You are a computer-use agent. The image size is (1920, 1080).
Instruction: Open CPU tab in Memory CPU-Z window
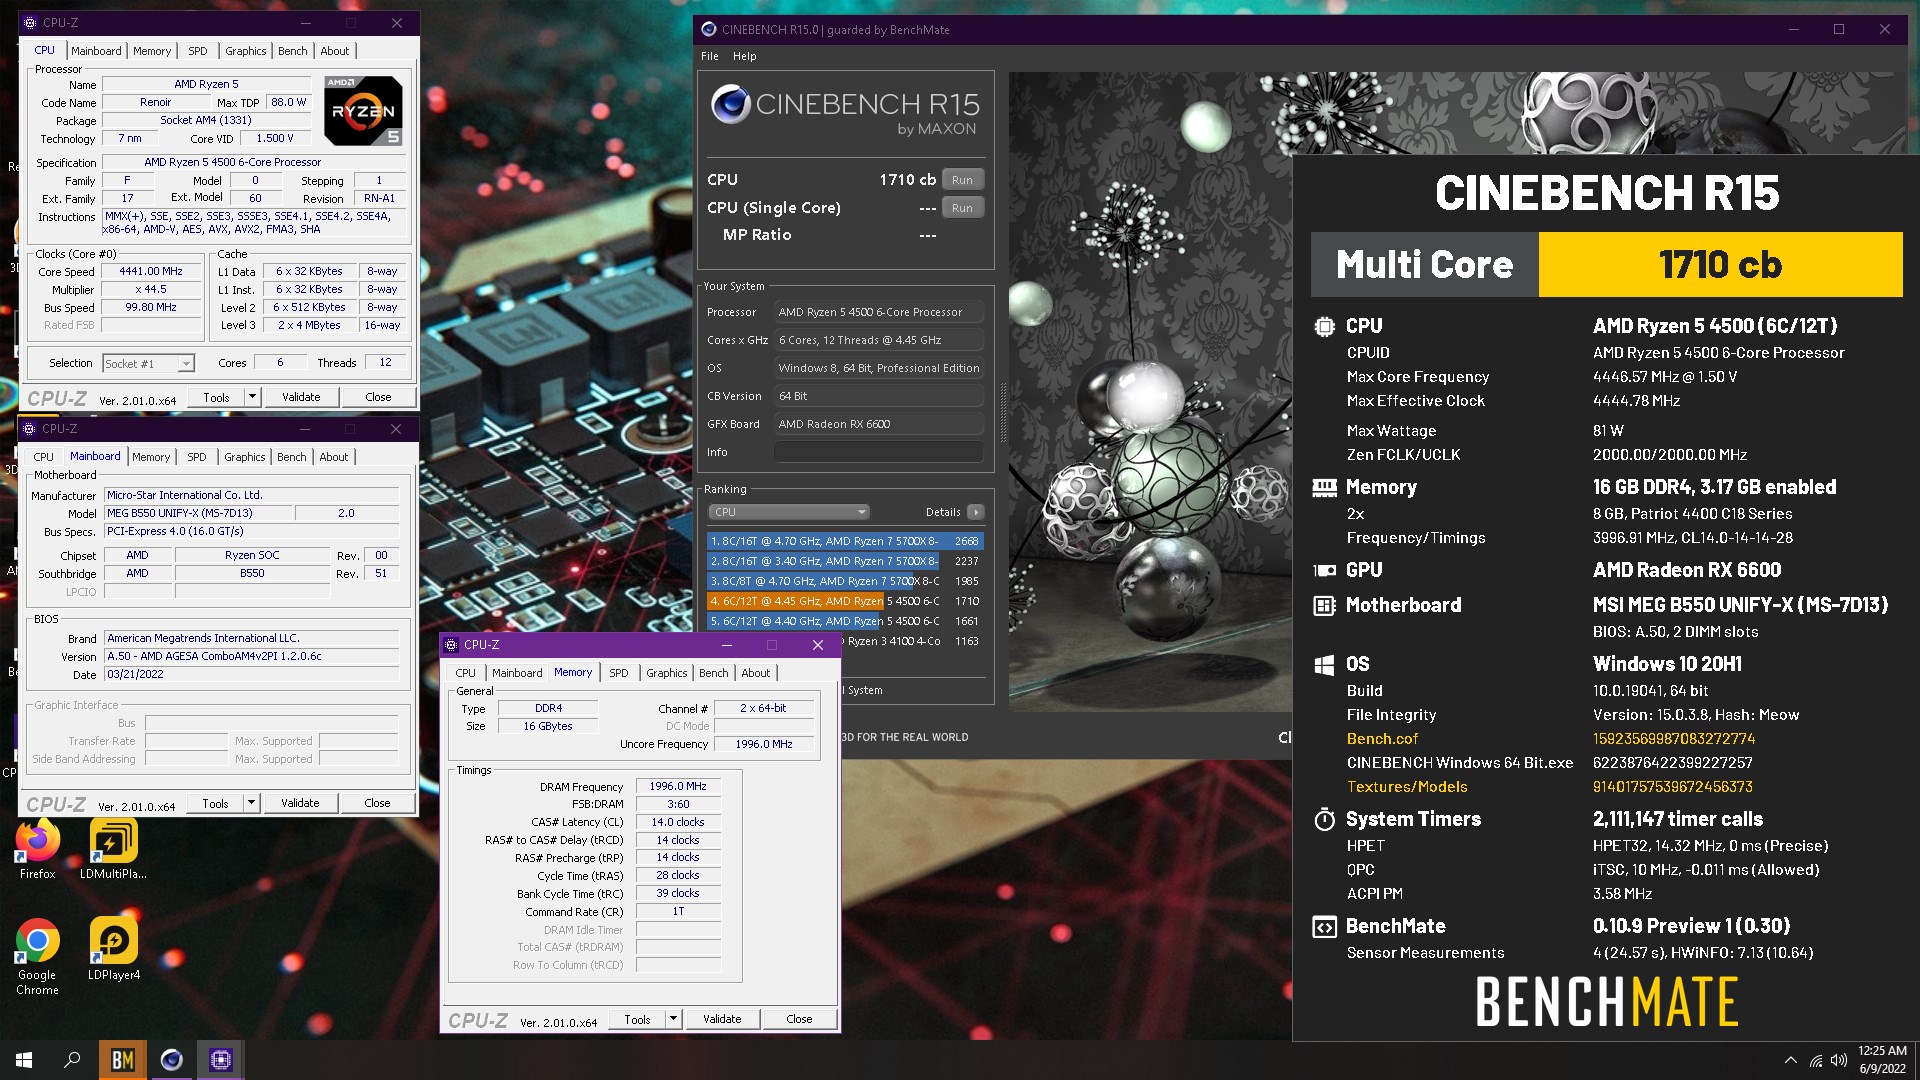466,673
